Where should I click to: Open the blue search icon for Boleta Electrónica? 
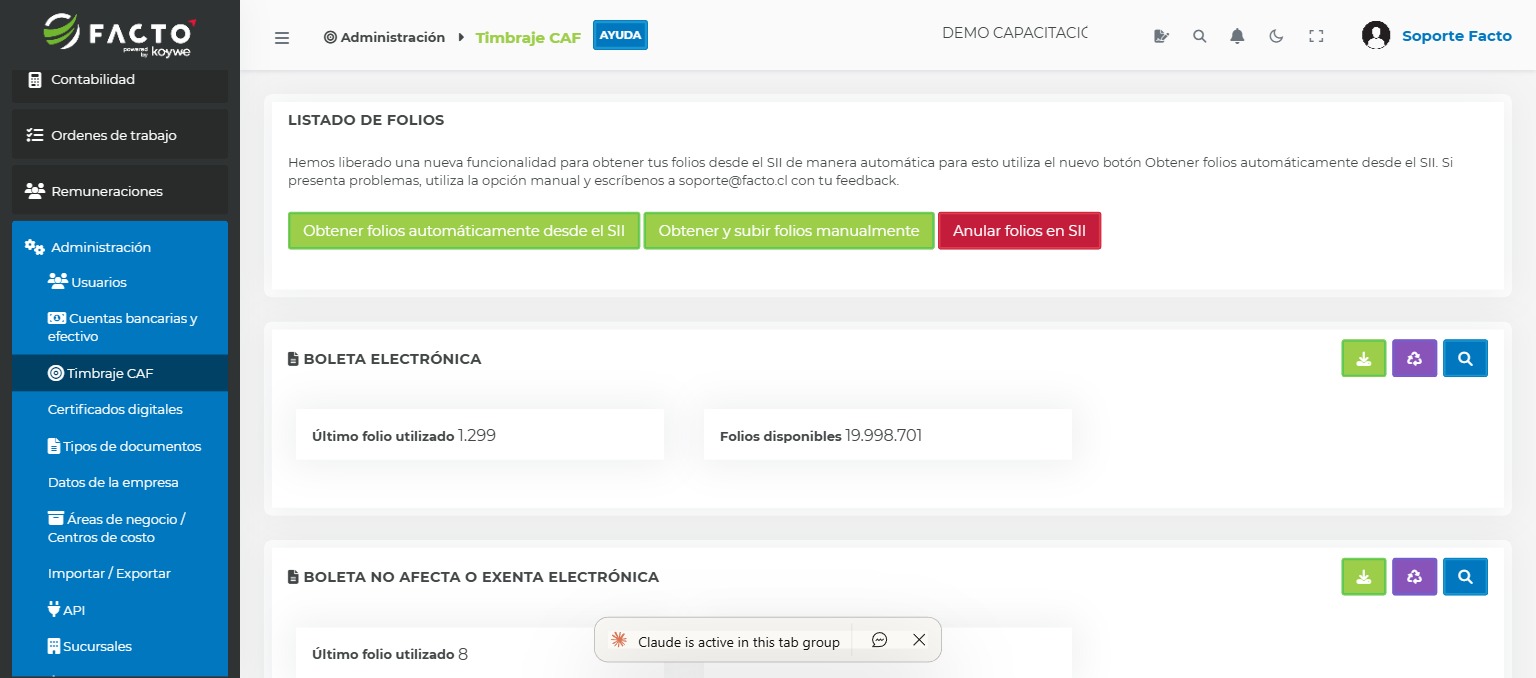1465,358
